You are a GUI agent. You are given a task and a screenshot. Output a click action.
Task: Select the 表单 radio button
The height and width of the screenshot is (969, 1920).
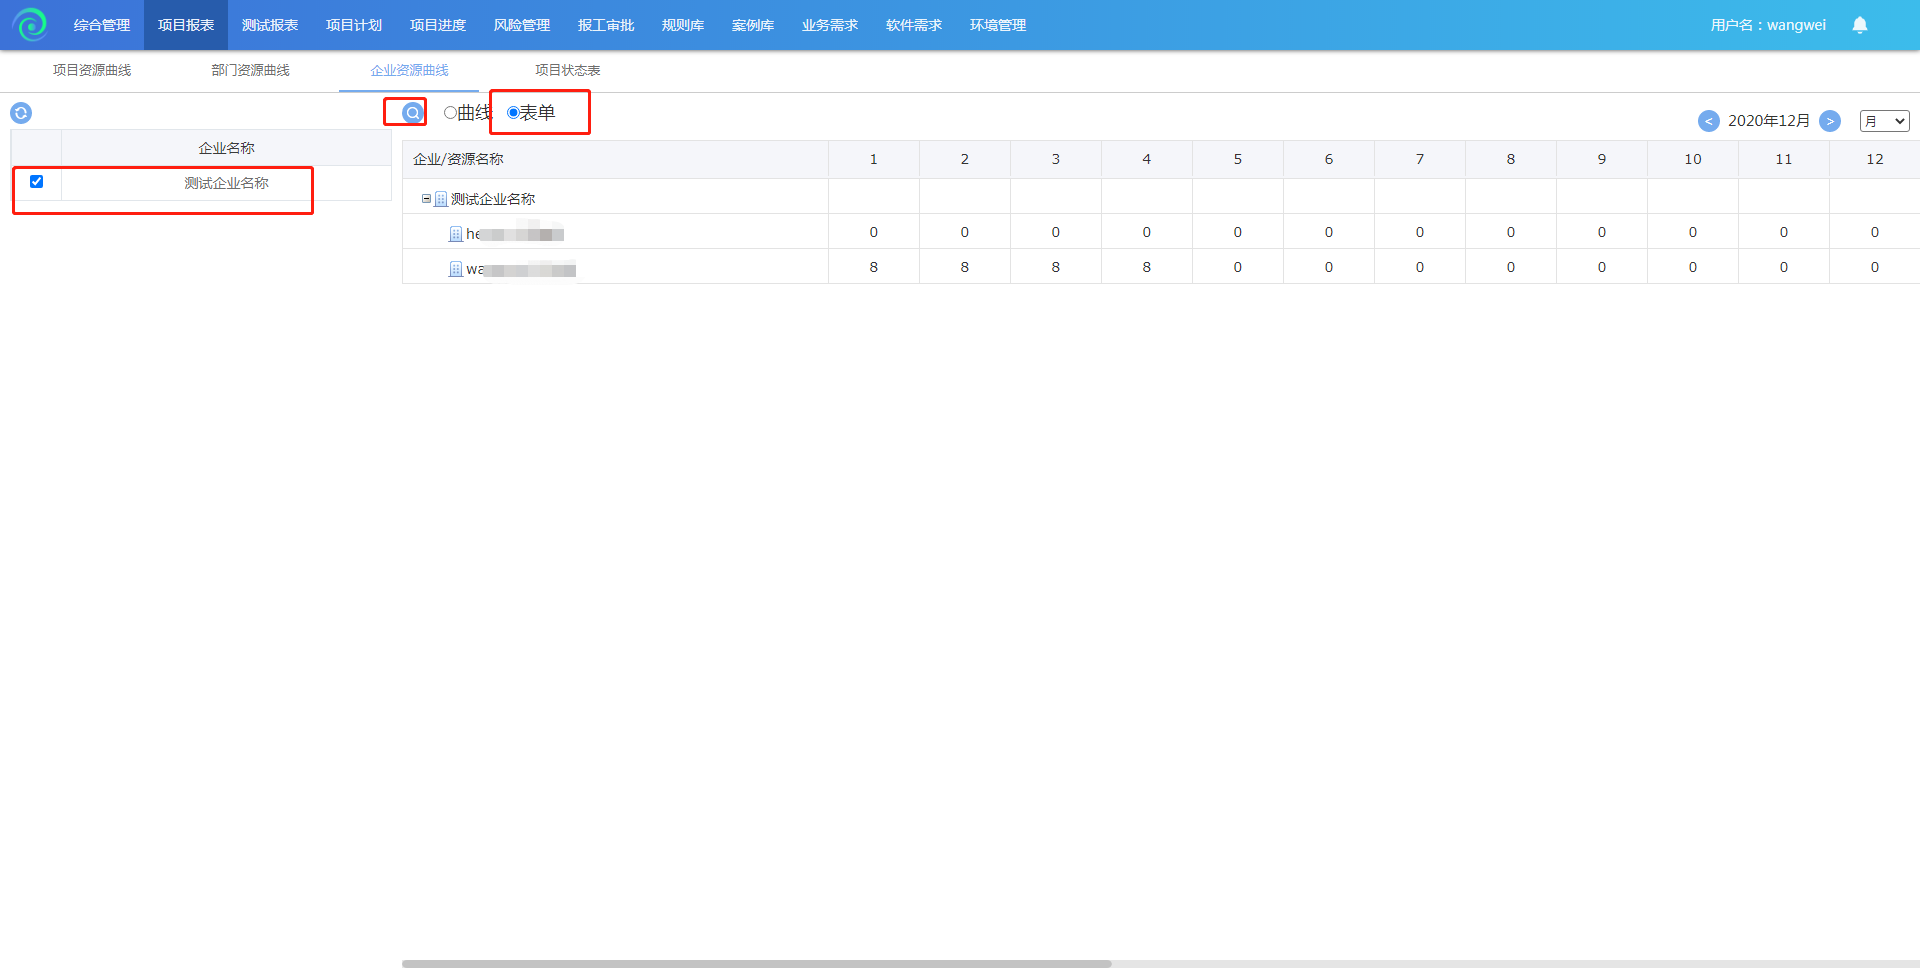pos(513,113)
